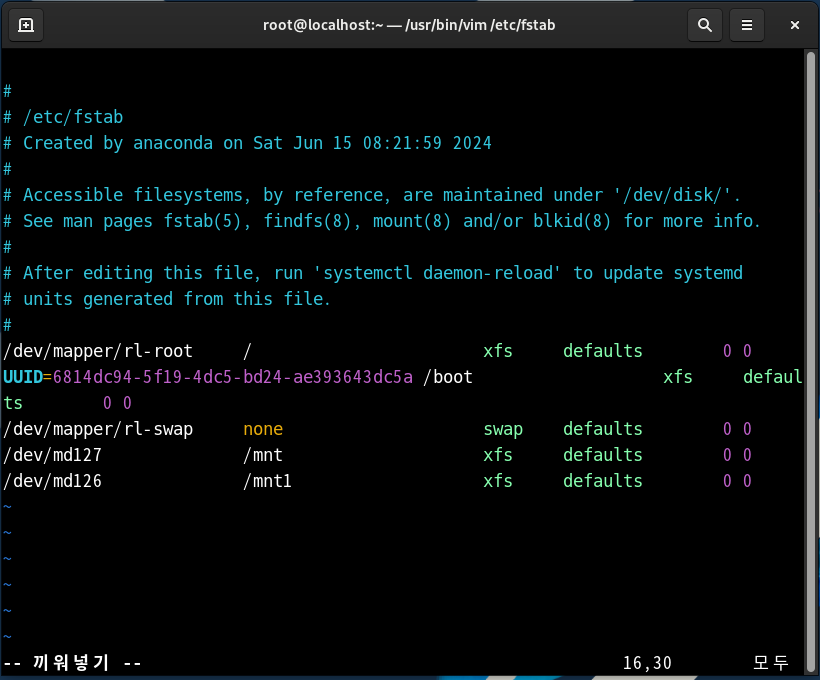Click 'xfs' in the /dev/md126 row

[498, 481]
